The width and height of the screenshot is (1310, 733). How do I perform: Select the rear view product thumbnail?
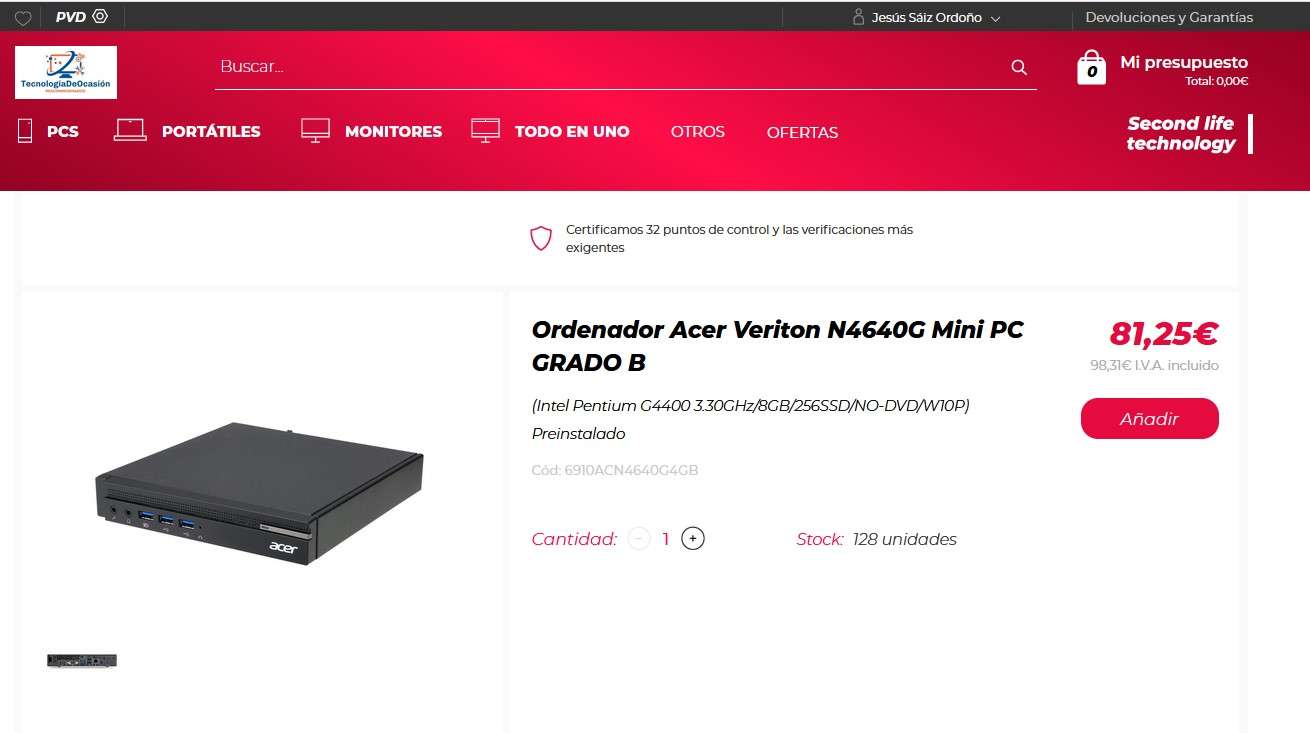tap(82, 661)
